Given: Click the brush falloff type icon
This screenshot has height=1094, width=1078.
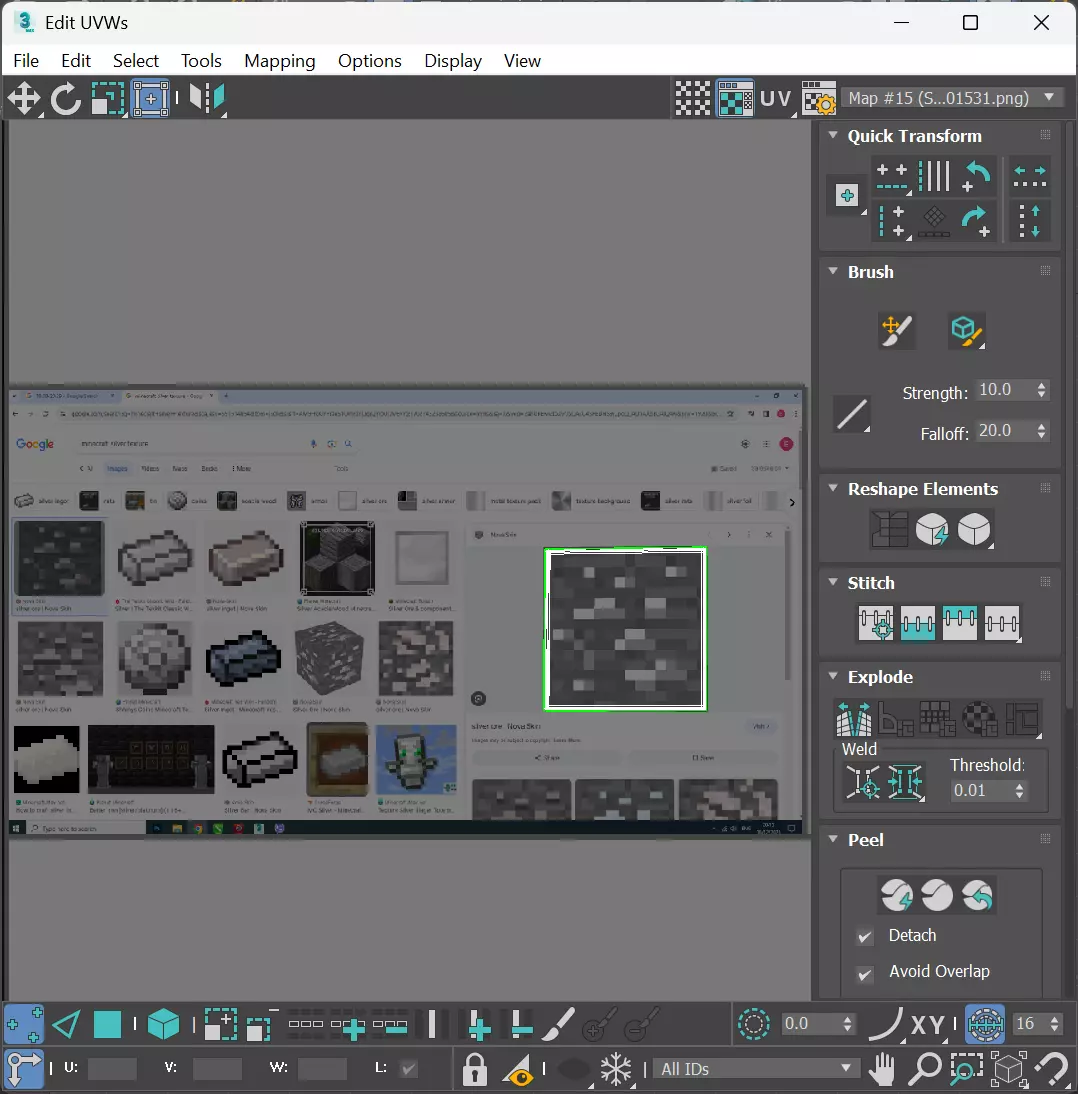Looking at the screenshot, I should pyautogui.click(x=852, y=414).
